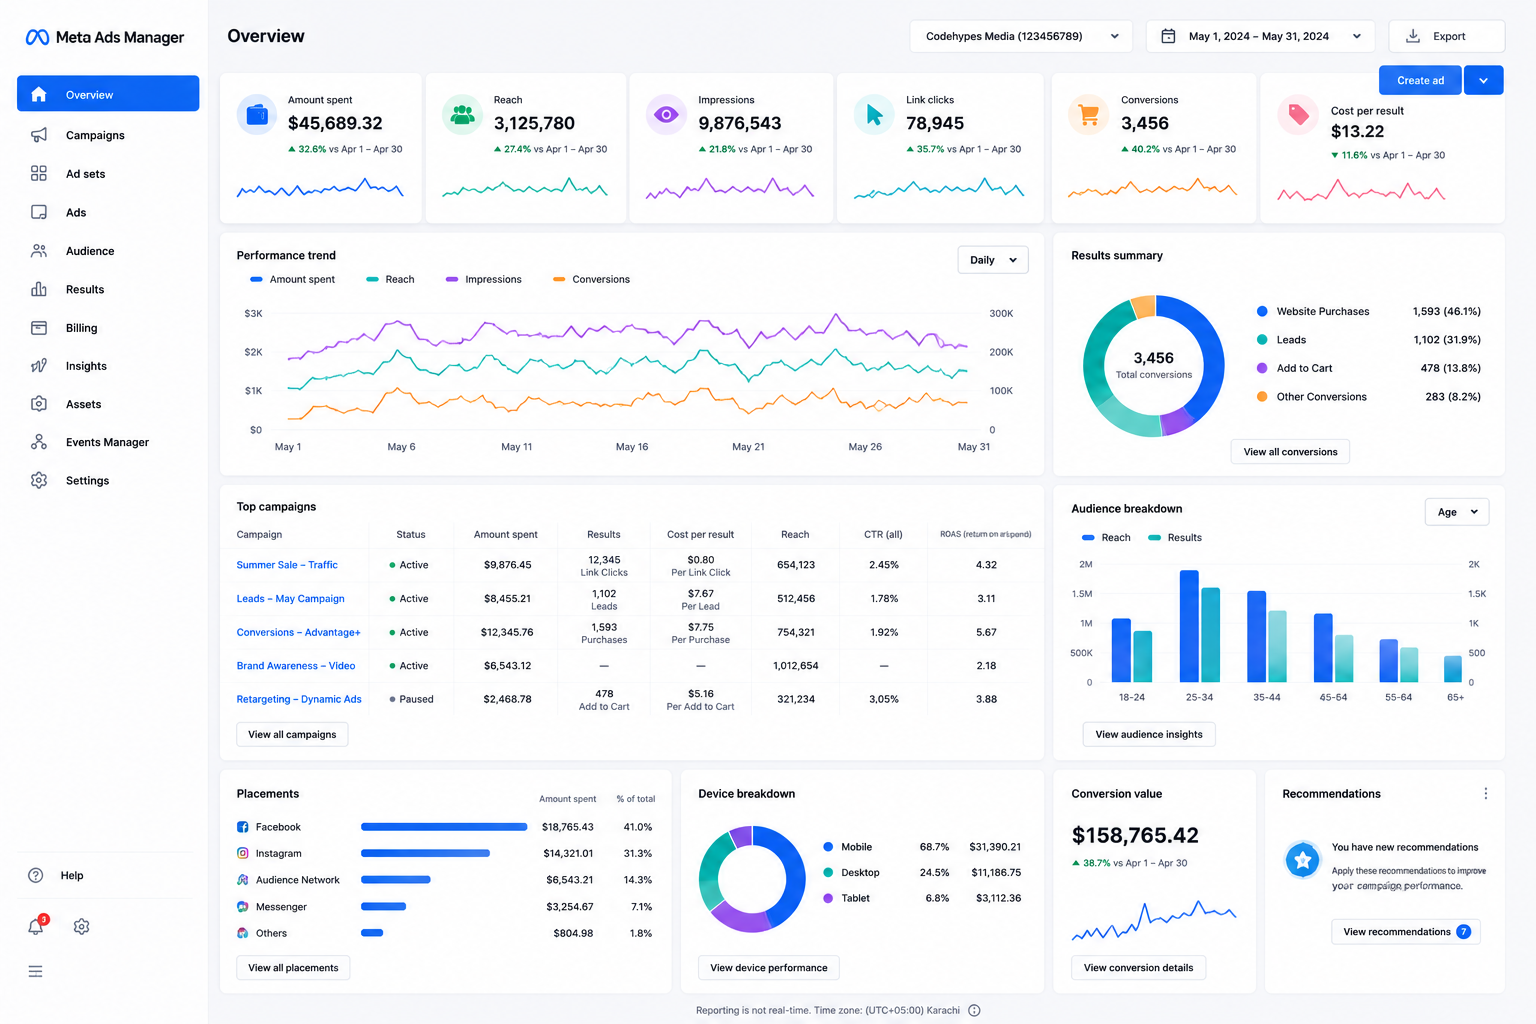The image size is (1536, 1024).
Task: Click the Reach people icon on card
Action: click(462, 115)
